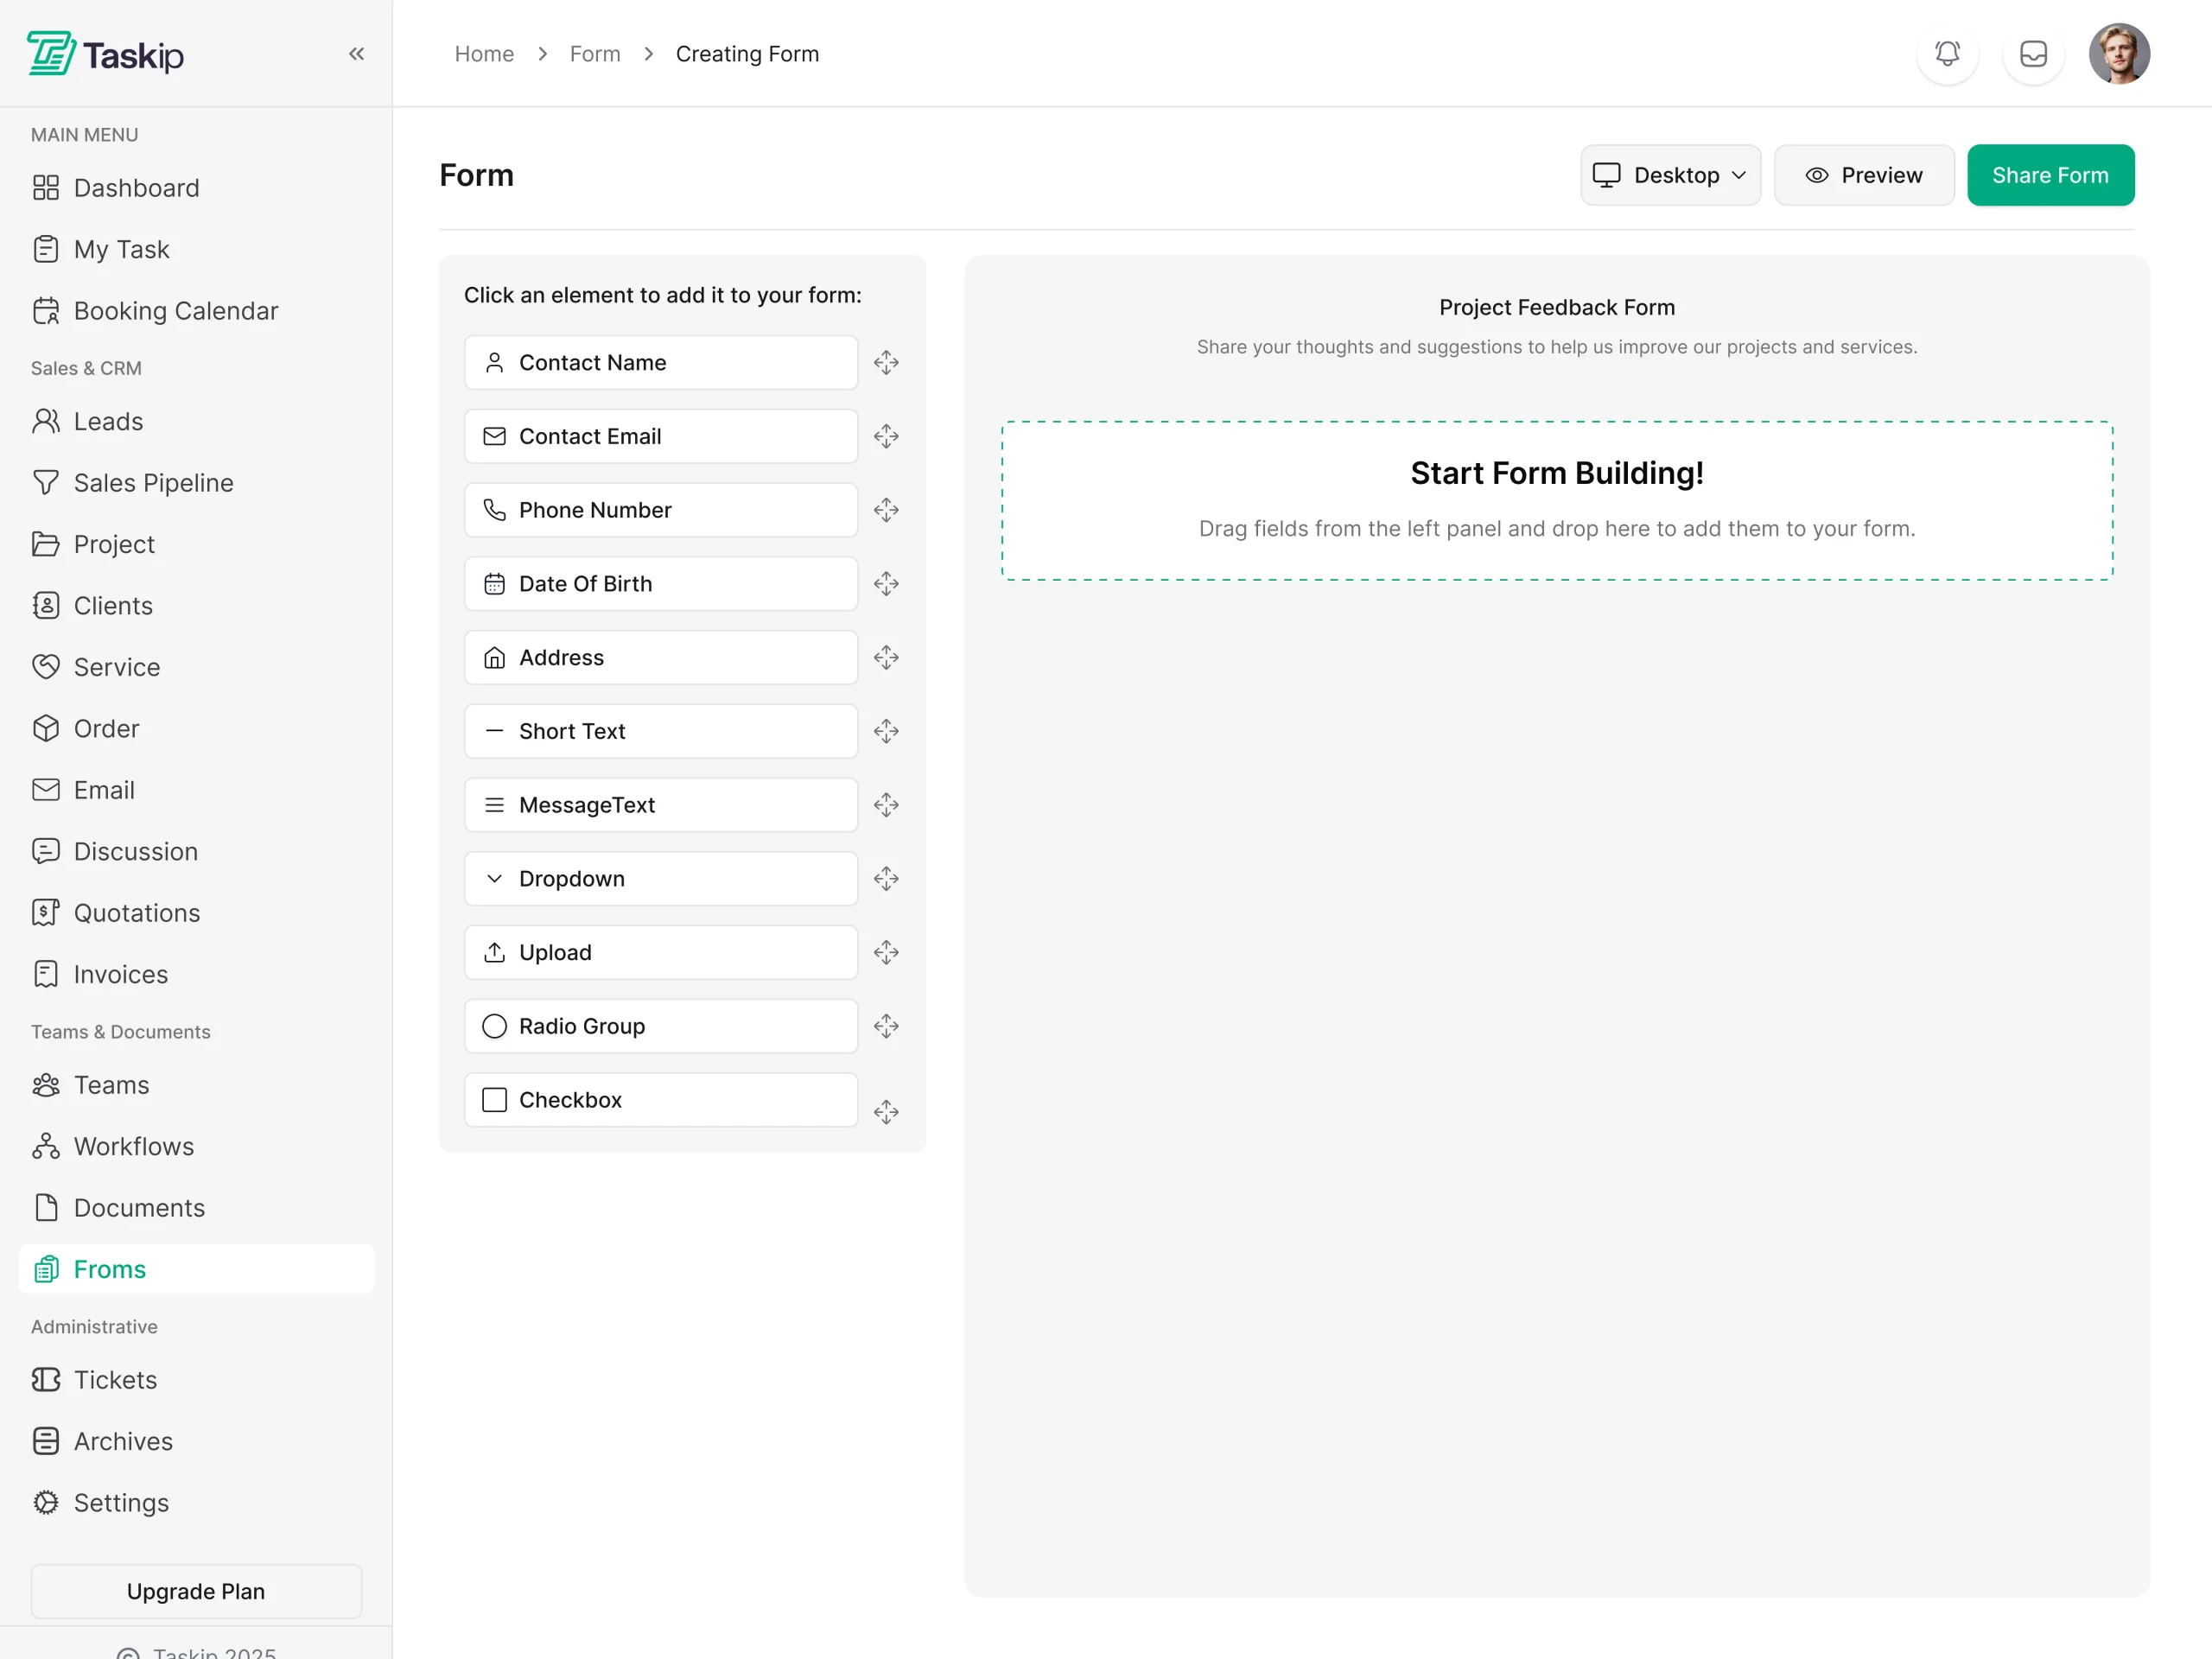Click the Start Form Building drop zone

click(1556, 500)
